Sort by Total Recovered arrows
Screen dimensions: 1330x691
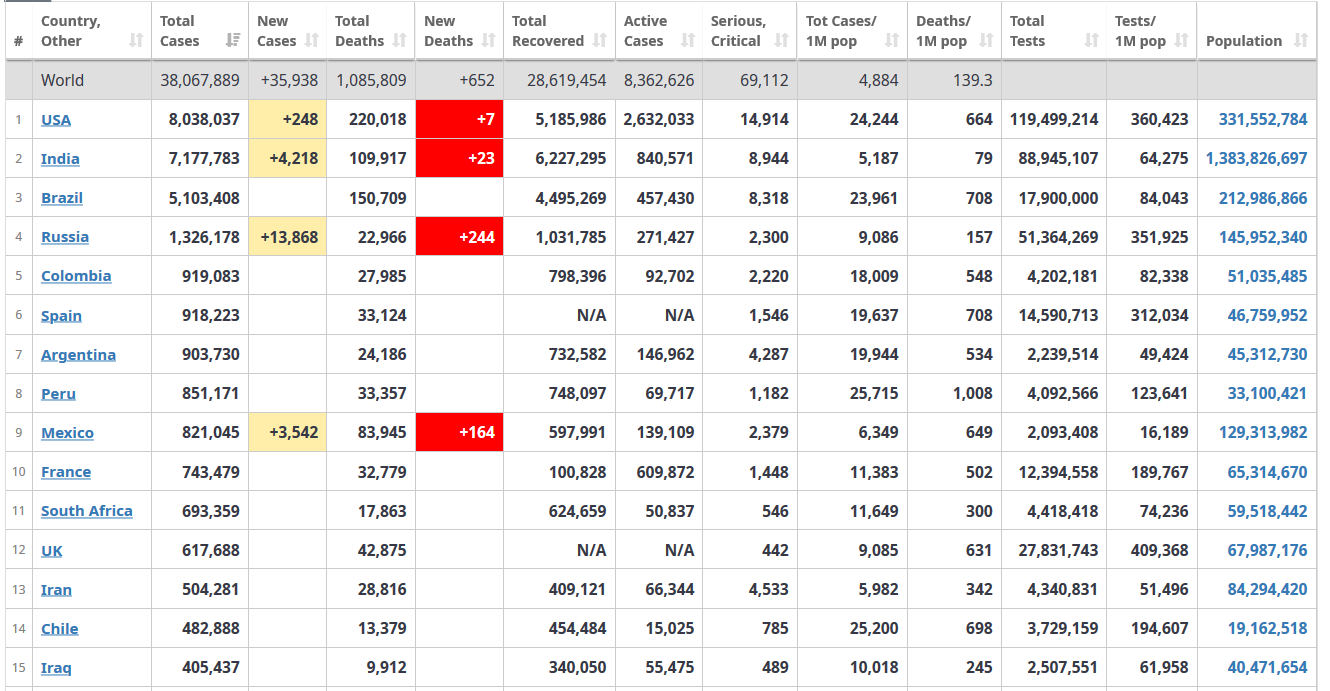(x=600, y=41)
